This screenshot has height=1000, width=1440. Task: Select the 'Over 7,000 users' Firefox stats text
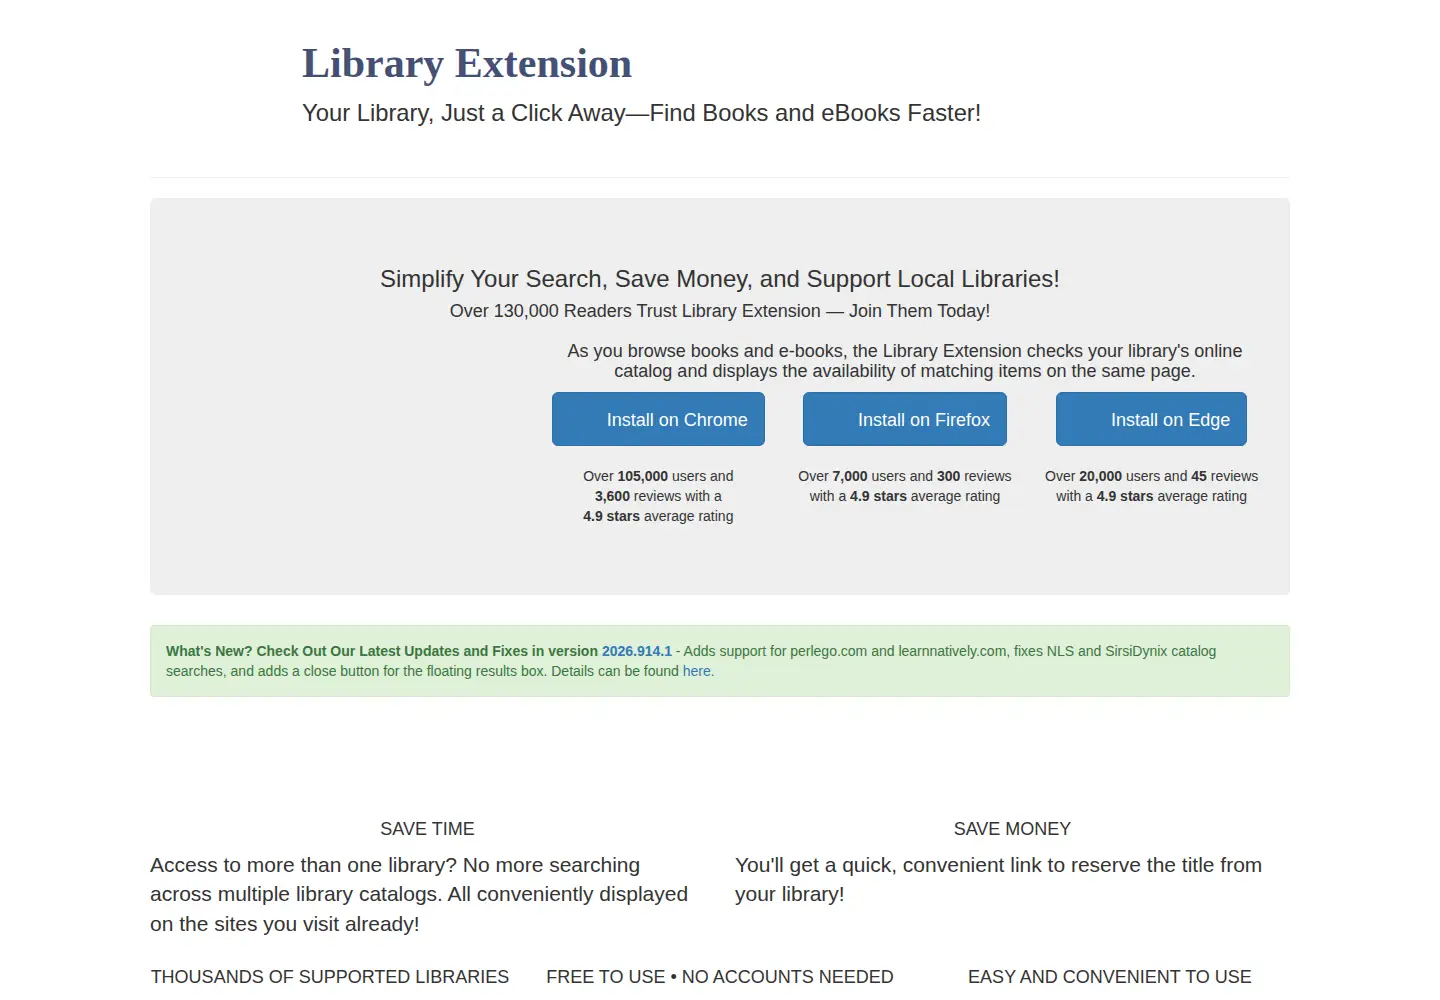click(905, 486)
